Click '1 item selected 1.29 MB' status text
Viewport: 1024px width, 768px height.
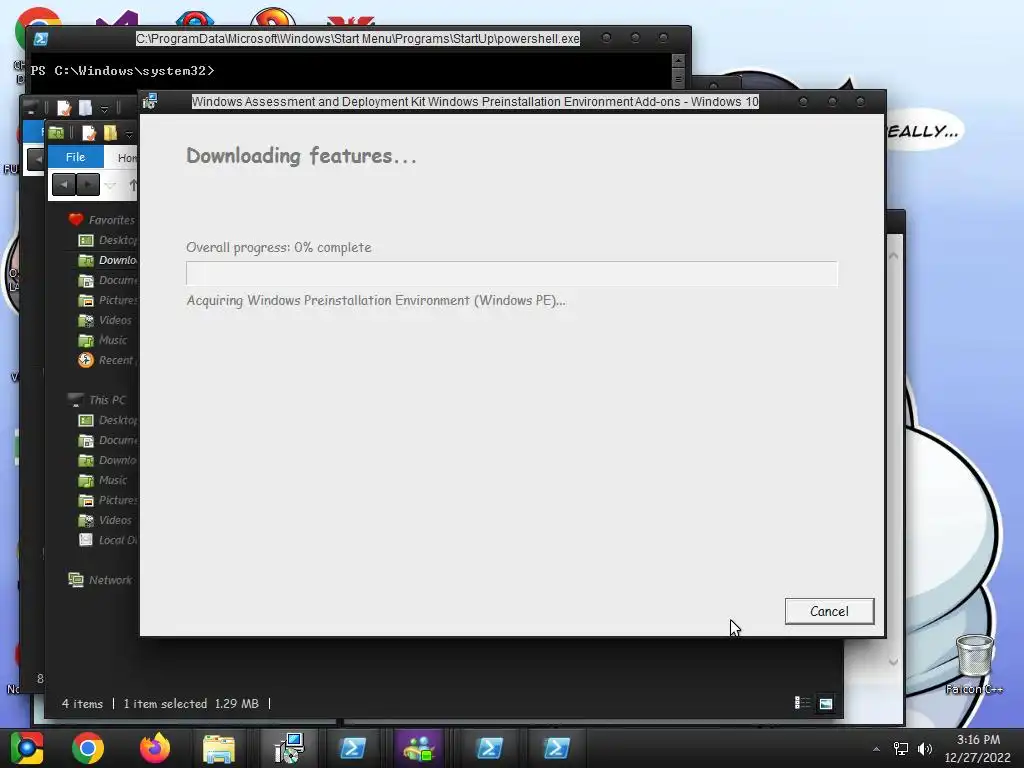(191, 703)
